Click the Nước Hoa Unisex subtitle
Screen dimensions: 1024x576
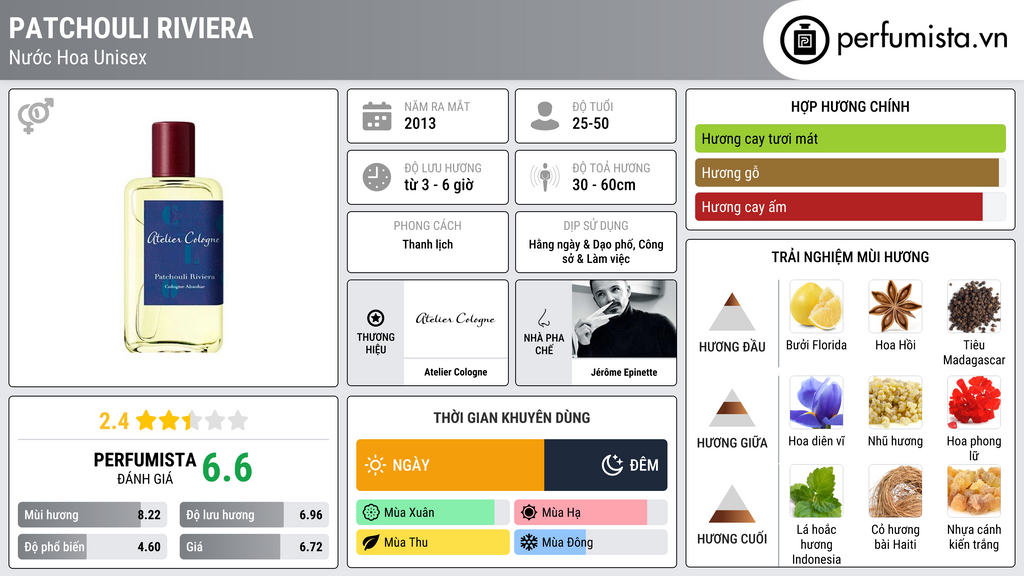pyautogui.click(x=78, y=57)
